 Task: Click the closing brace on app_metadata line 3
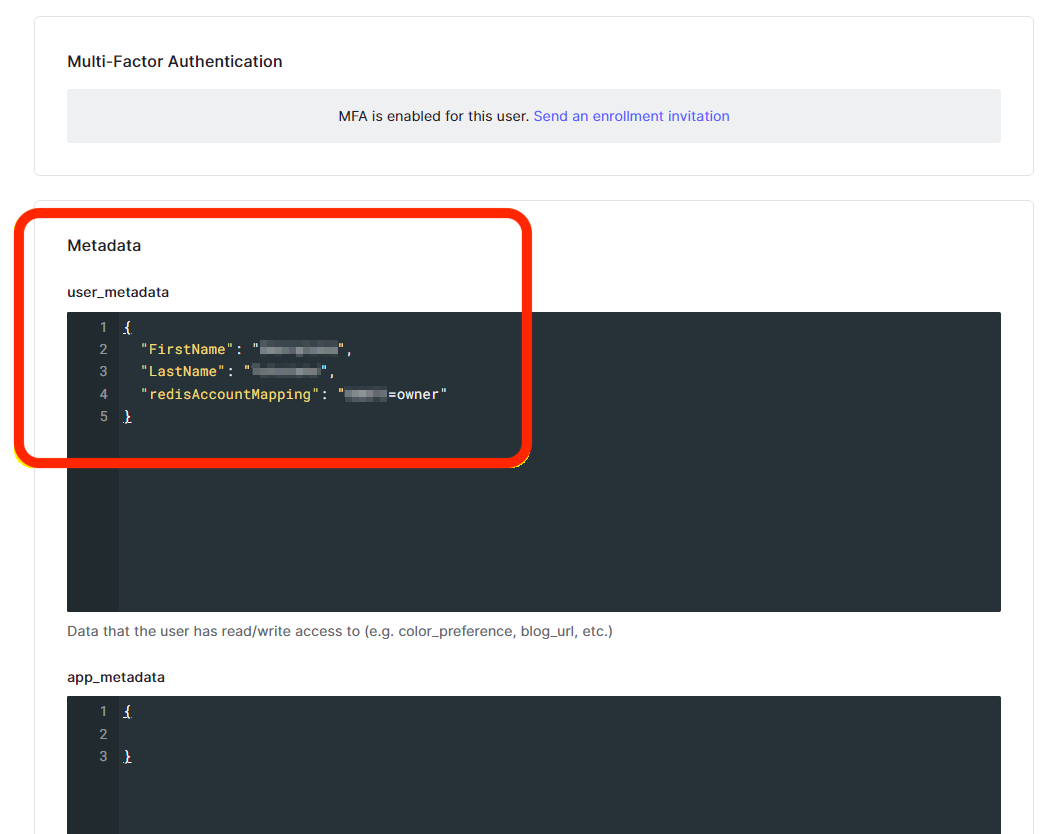click(x=127, y=757)
